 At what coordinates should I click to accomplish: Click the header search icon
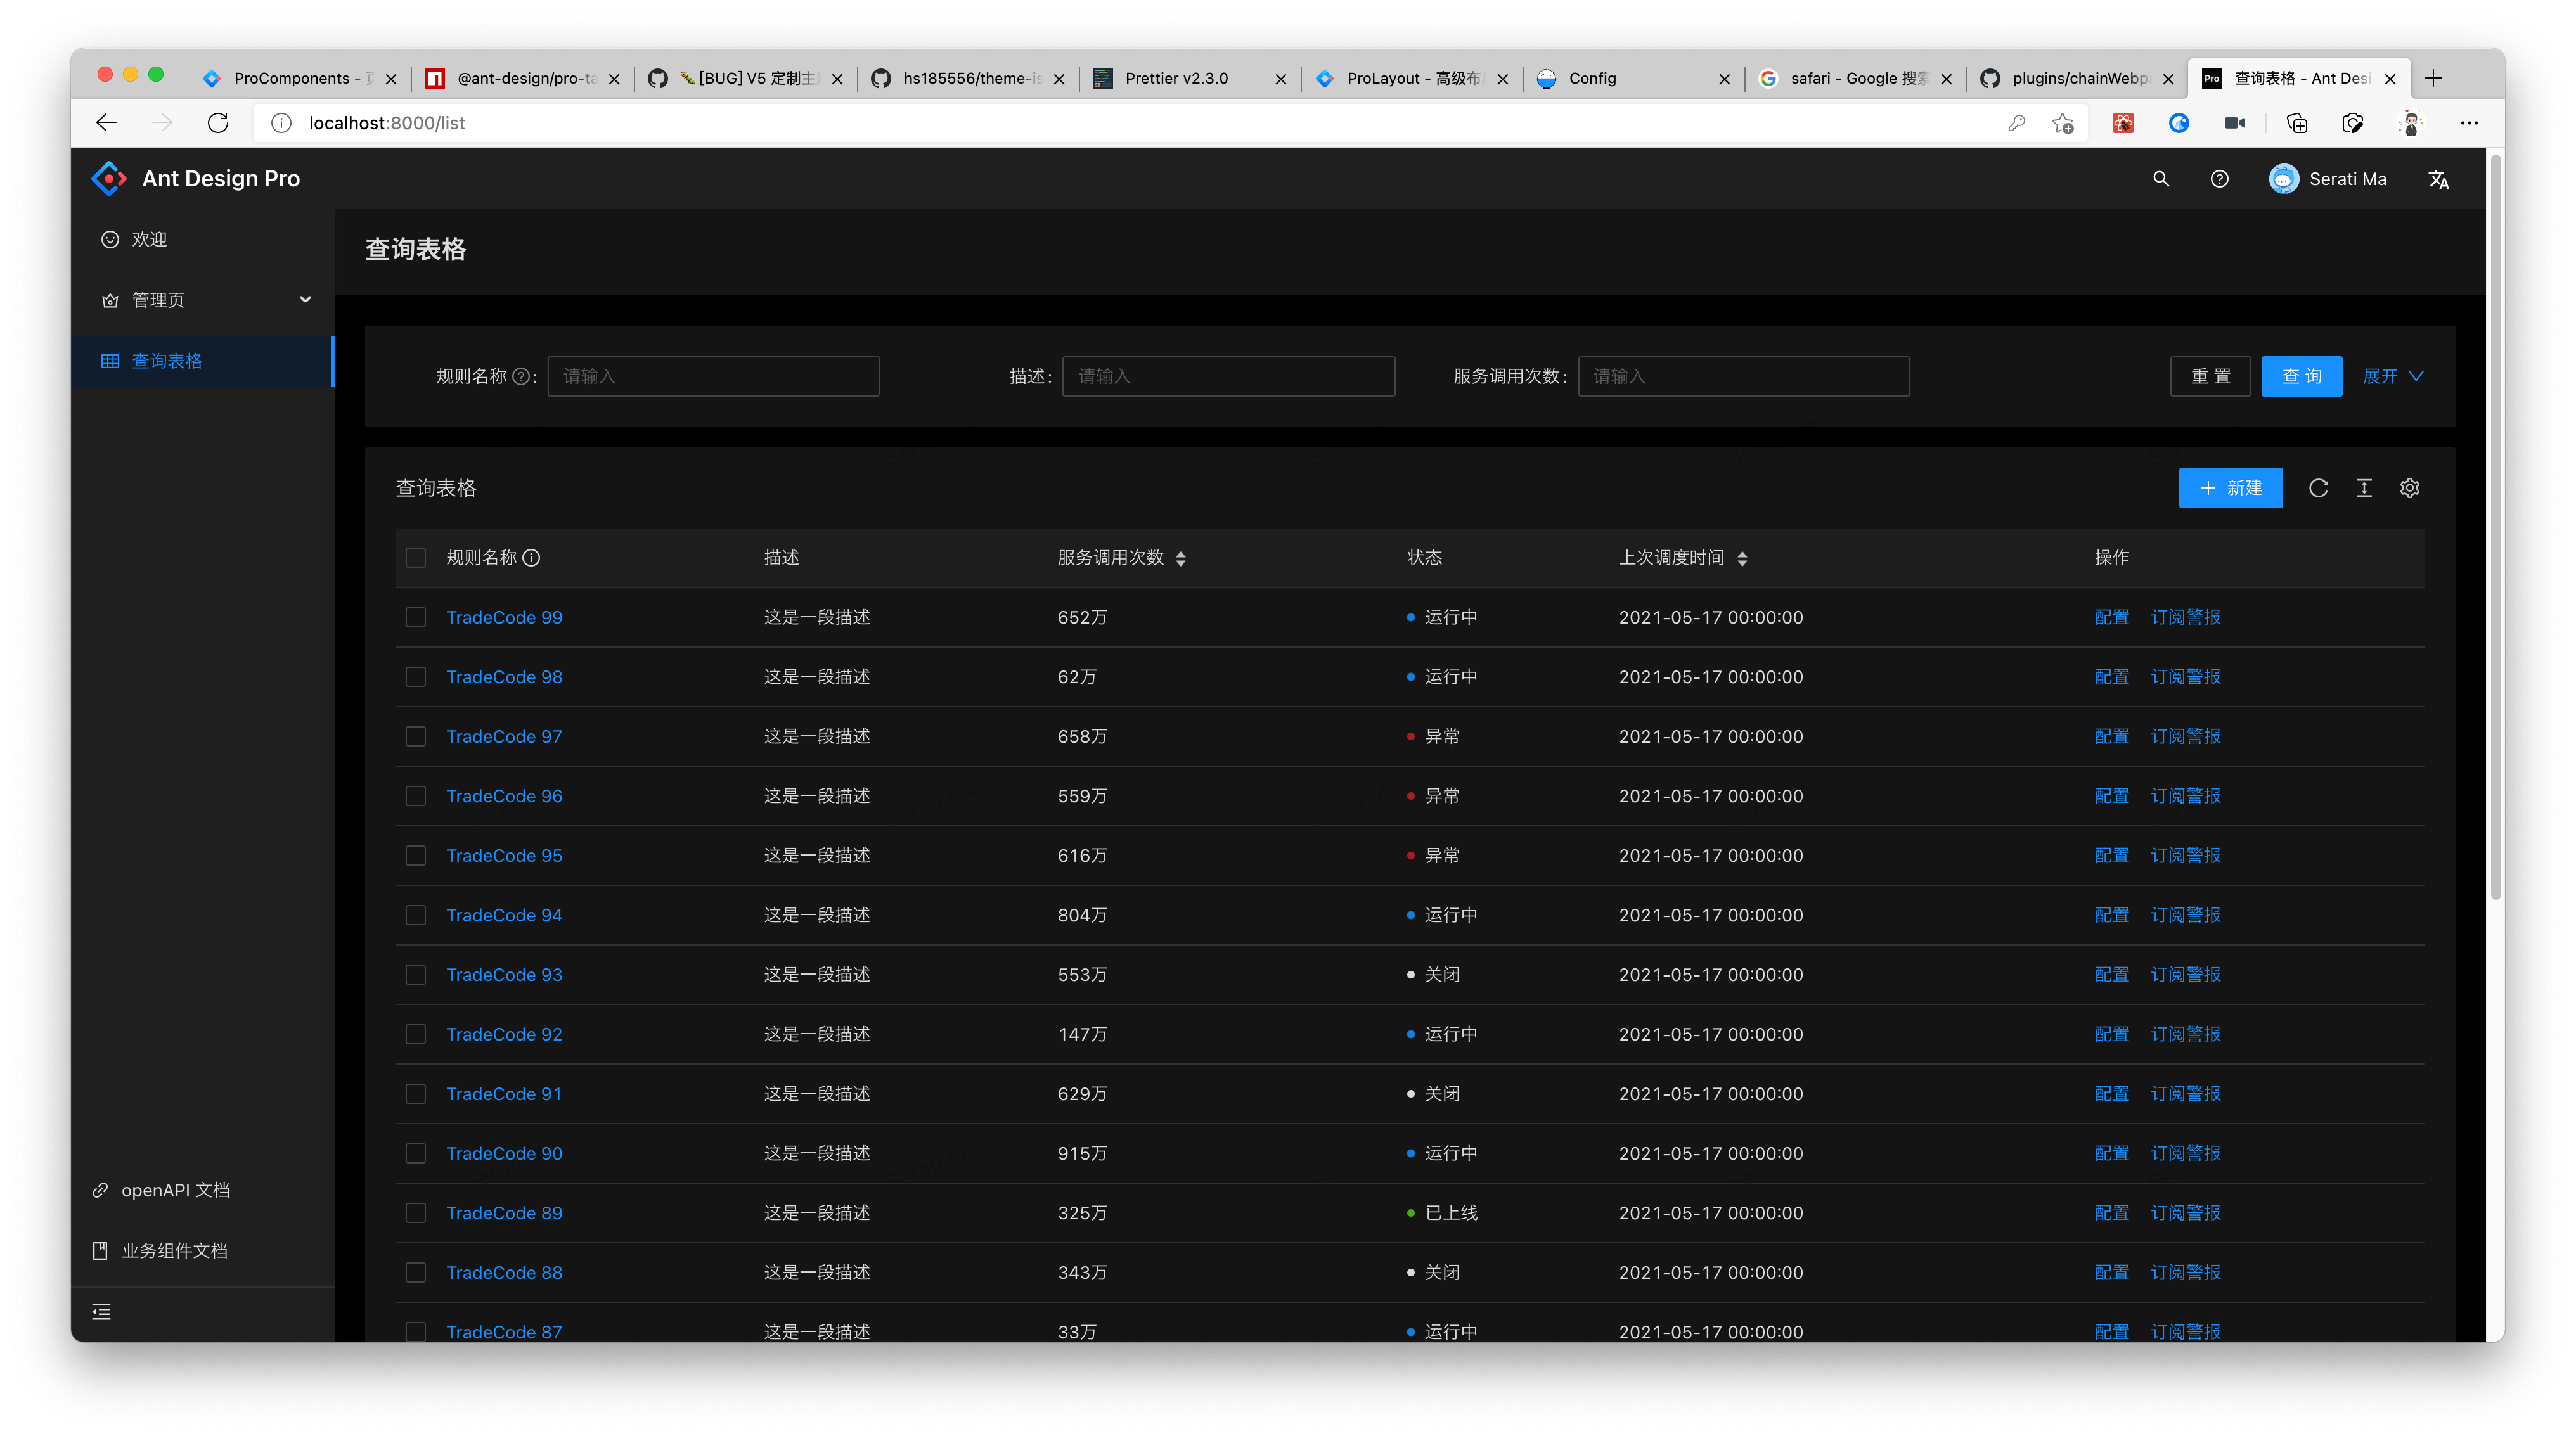(2161, 179)
